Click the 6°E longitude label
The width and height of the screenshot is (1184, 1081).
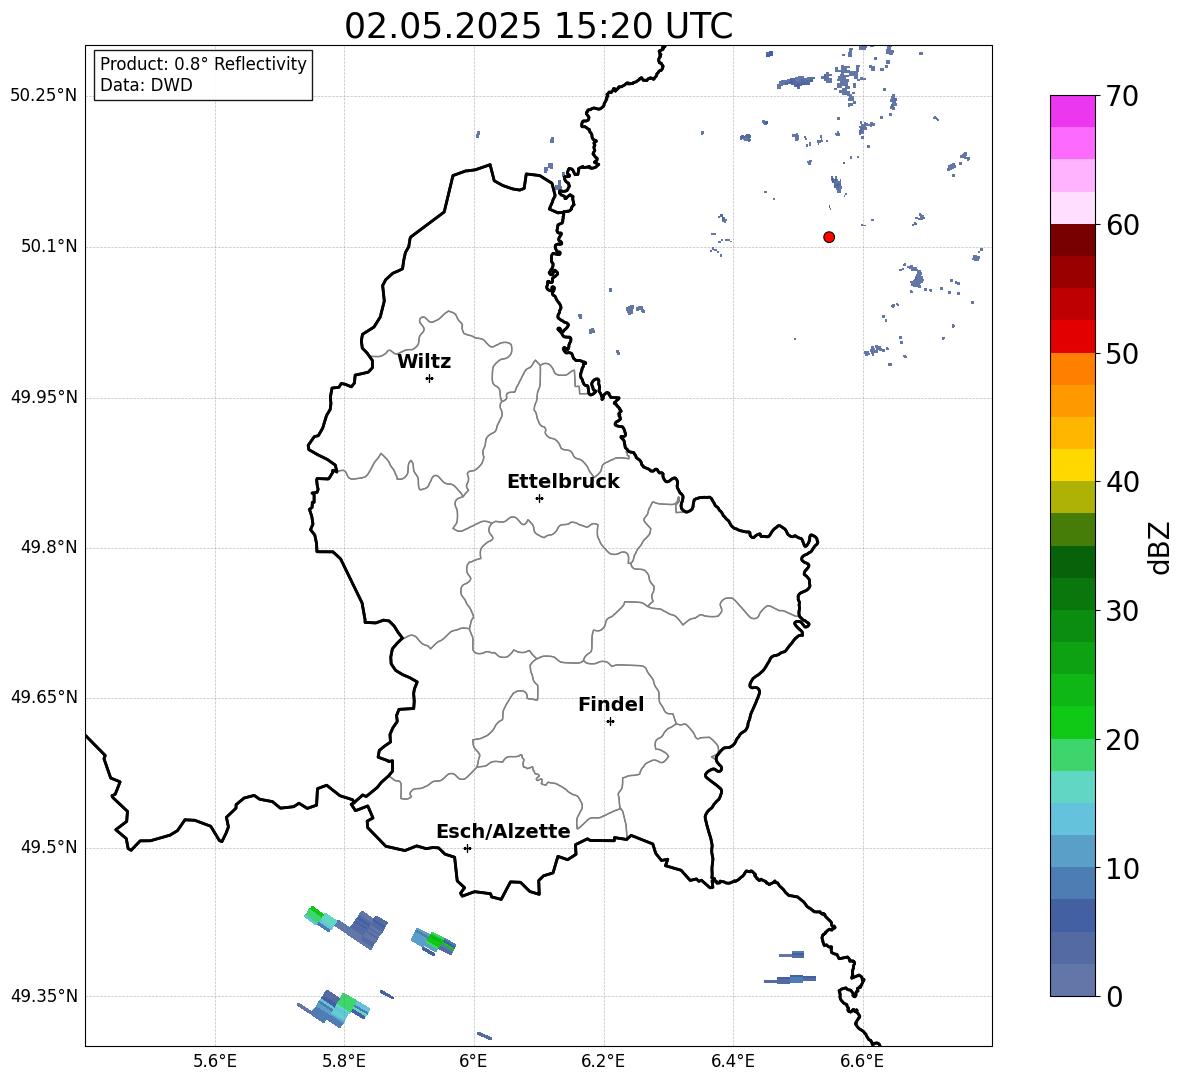point(473,1061)
